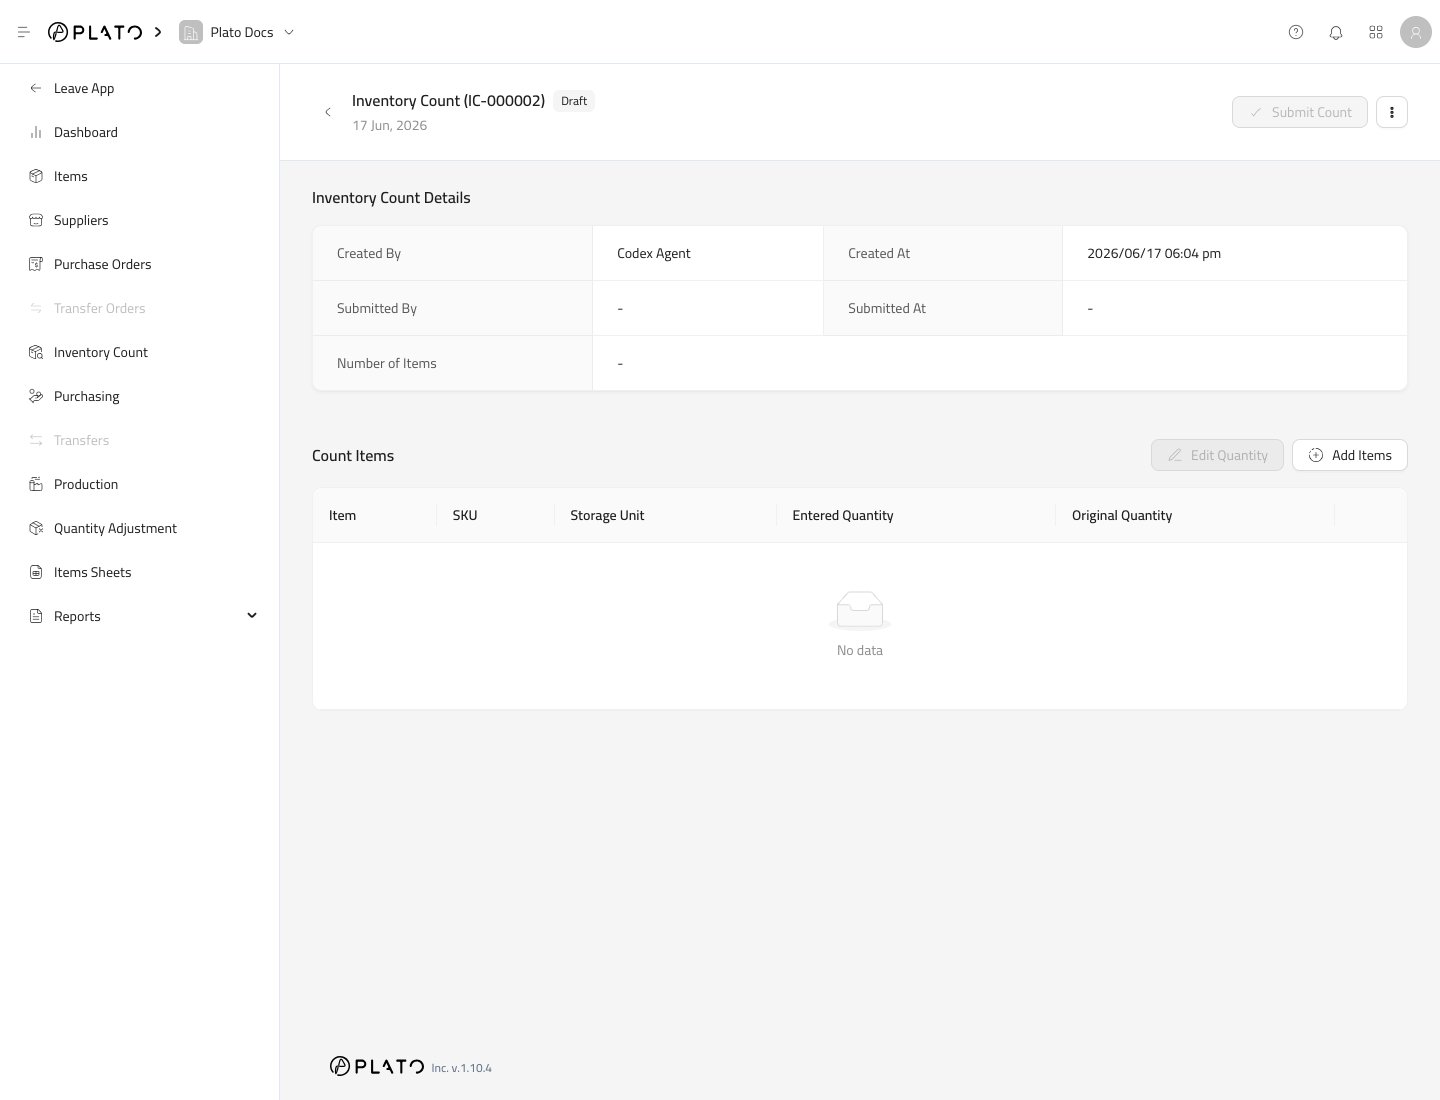Screen dimensions: 1440x1100
Task: Click the Transfer Orders arrows icon
Action: (36, 308)
